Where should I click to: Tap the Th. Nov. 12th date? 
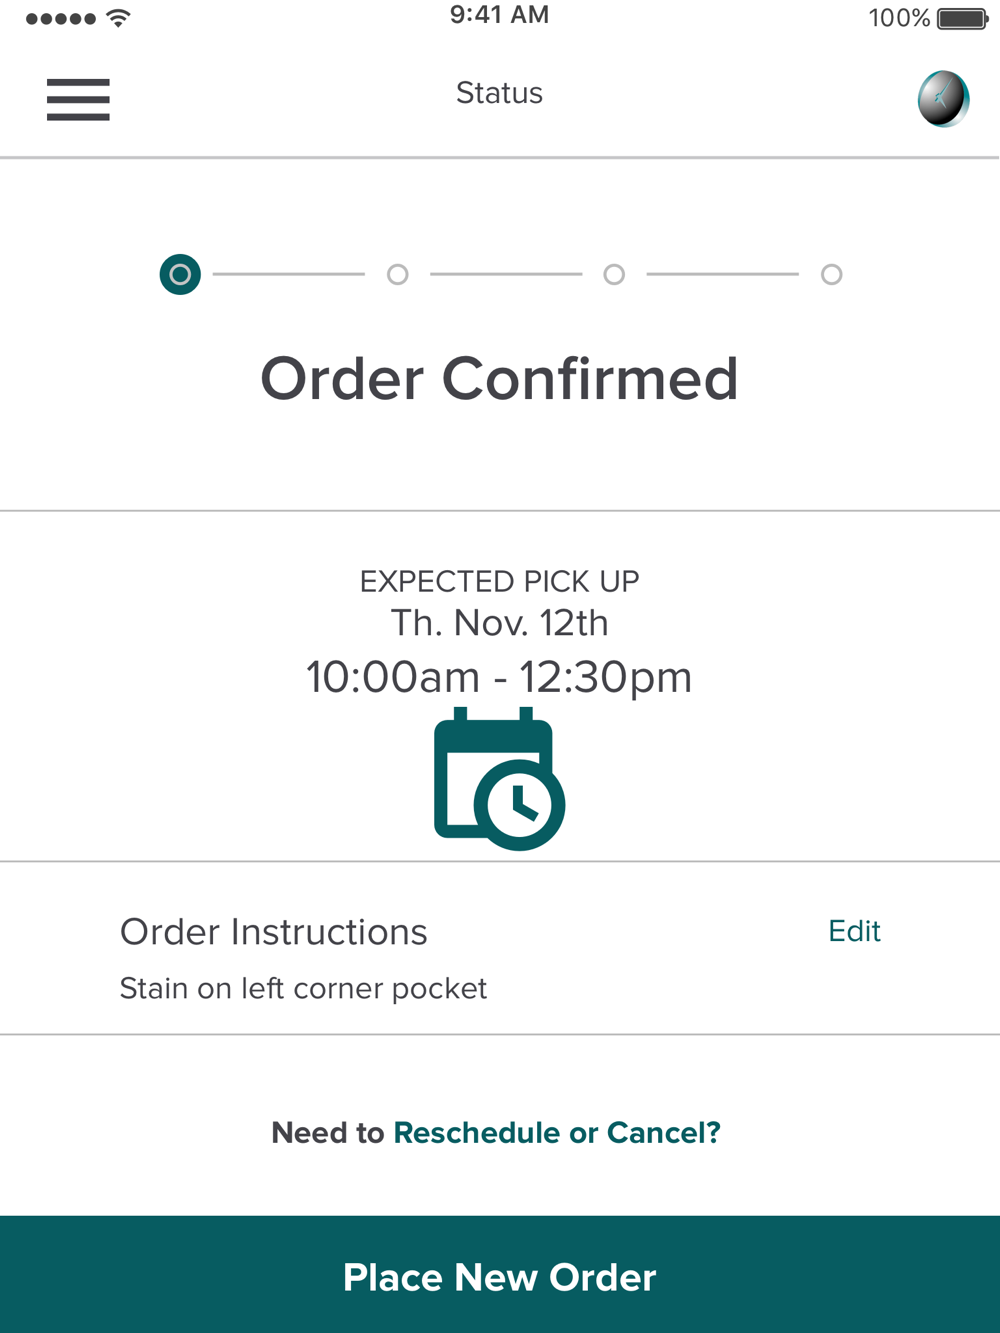499,623
